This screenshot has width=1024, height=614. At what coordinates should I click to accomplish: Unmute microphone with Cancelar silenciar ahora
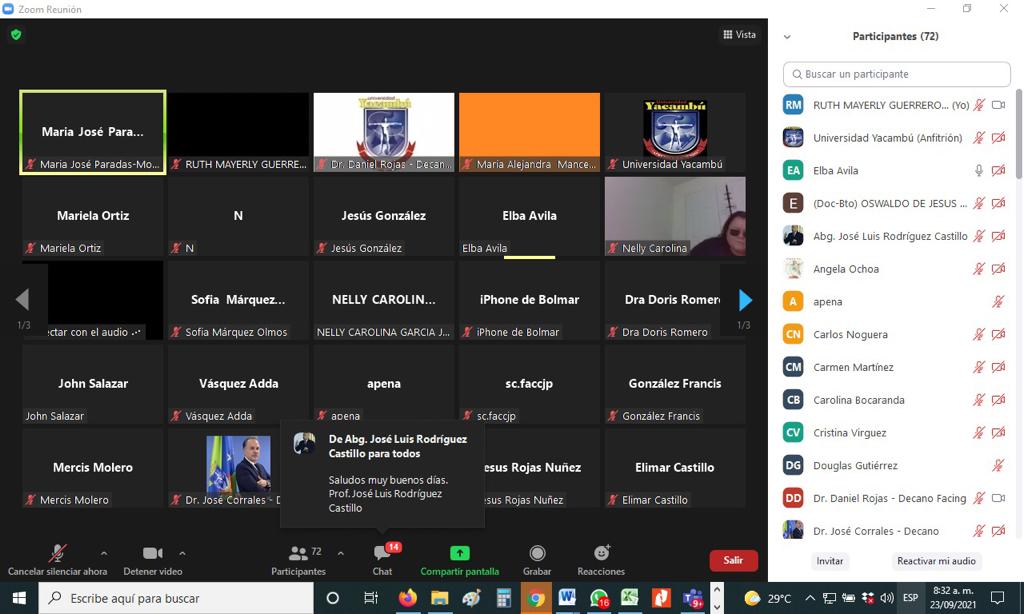[58, 554]
